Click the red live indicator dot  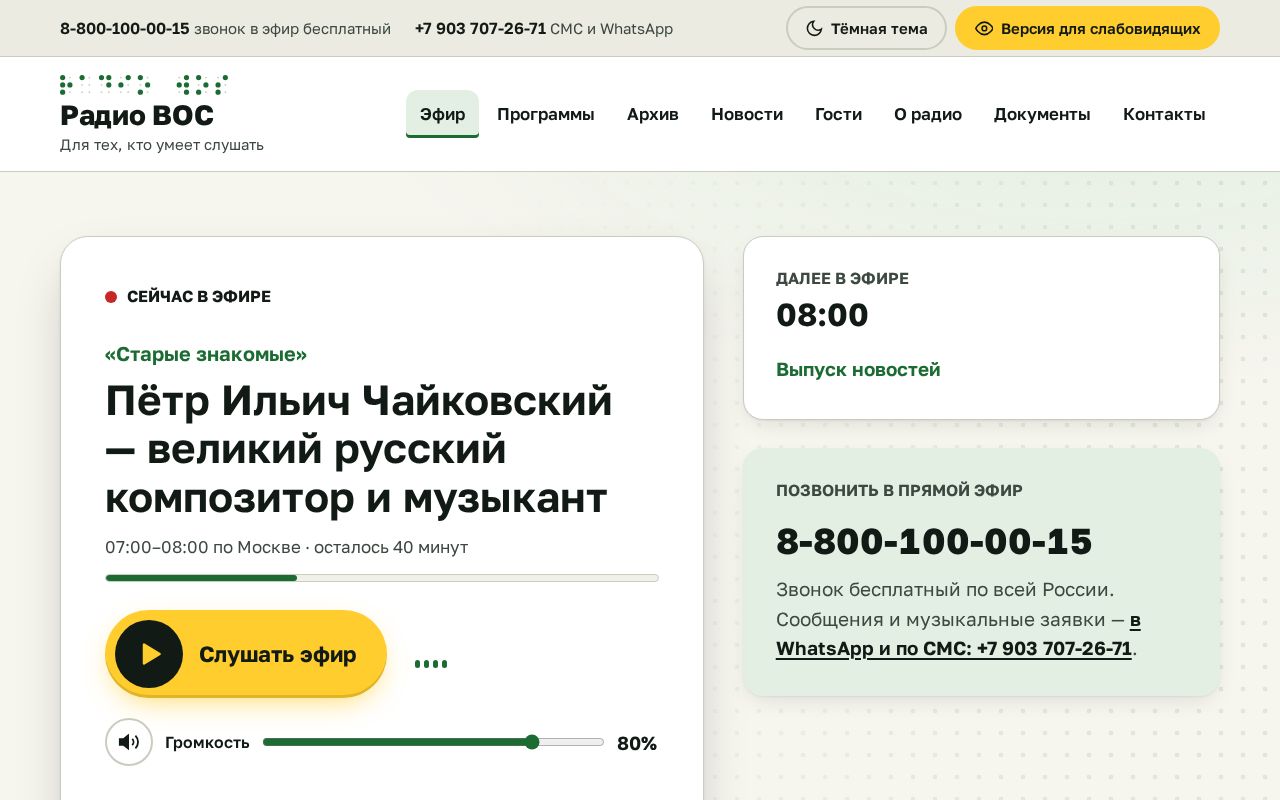click(111, 297)
